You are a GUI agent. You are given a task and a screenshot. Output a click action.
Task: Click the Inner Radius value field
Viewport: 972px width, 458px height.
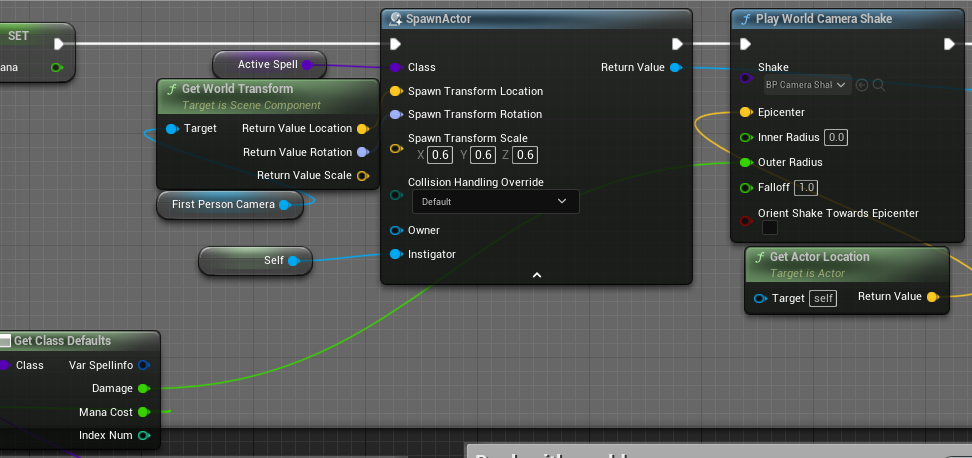tap(836, 138)
